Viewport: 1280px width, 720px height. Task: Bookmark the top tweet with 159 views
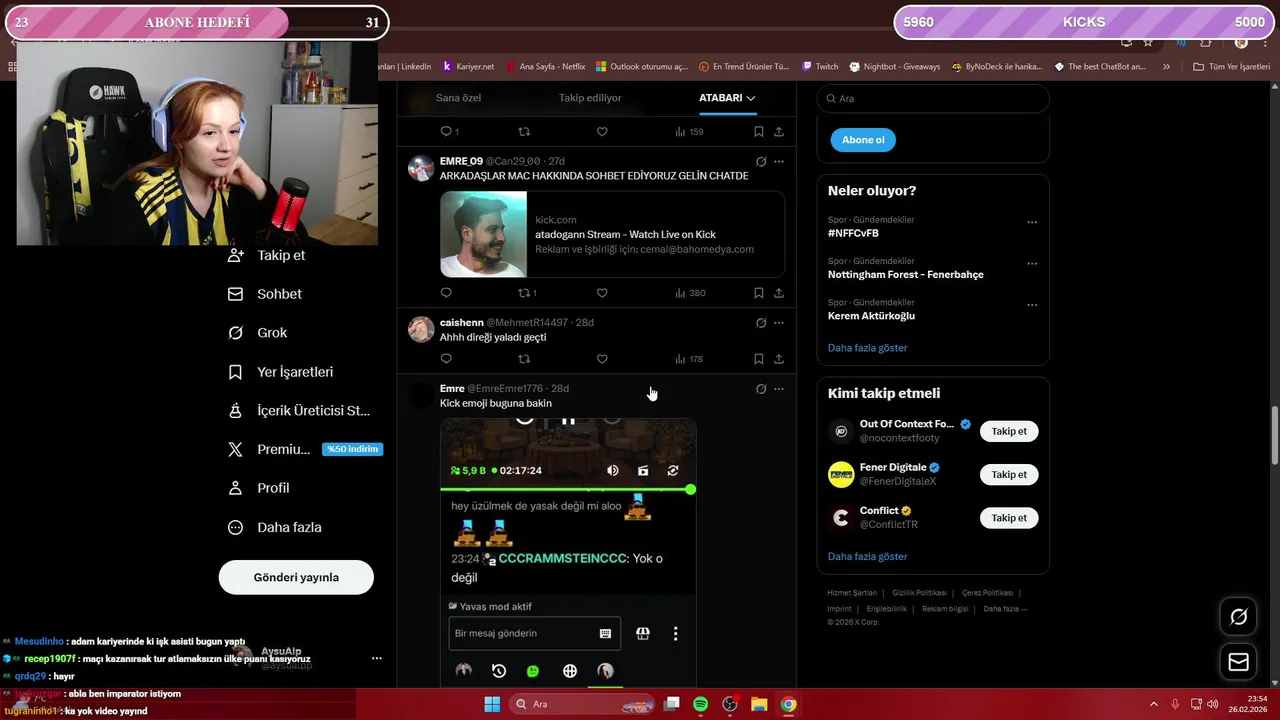click(758, 132)
